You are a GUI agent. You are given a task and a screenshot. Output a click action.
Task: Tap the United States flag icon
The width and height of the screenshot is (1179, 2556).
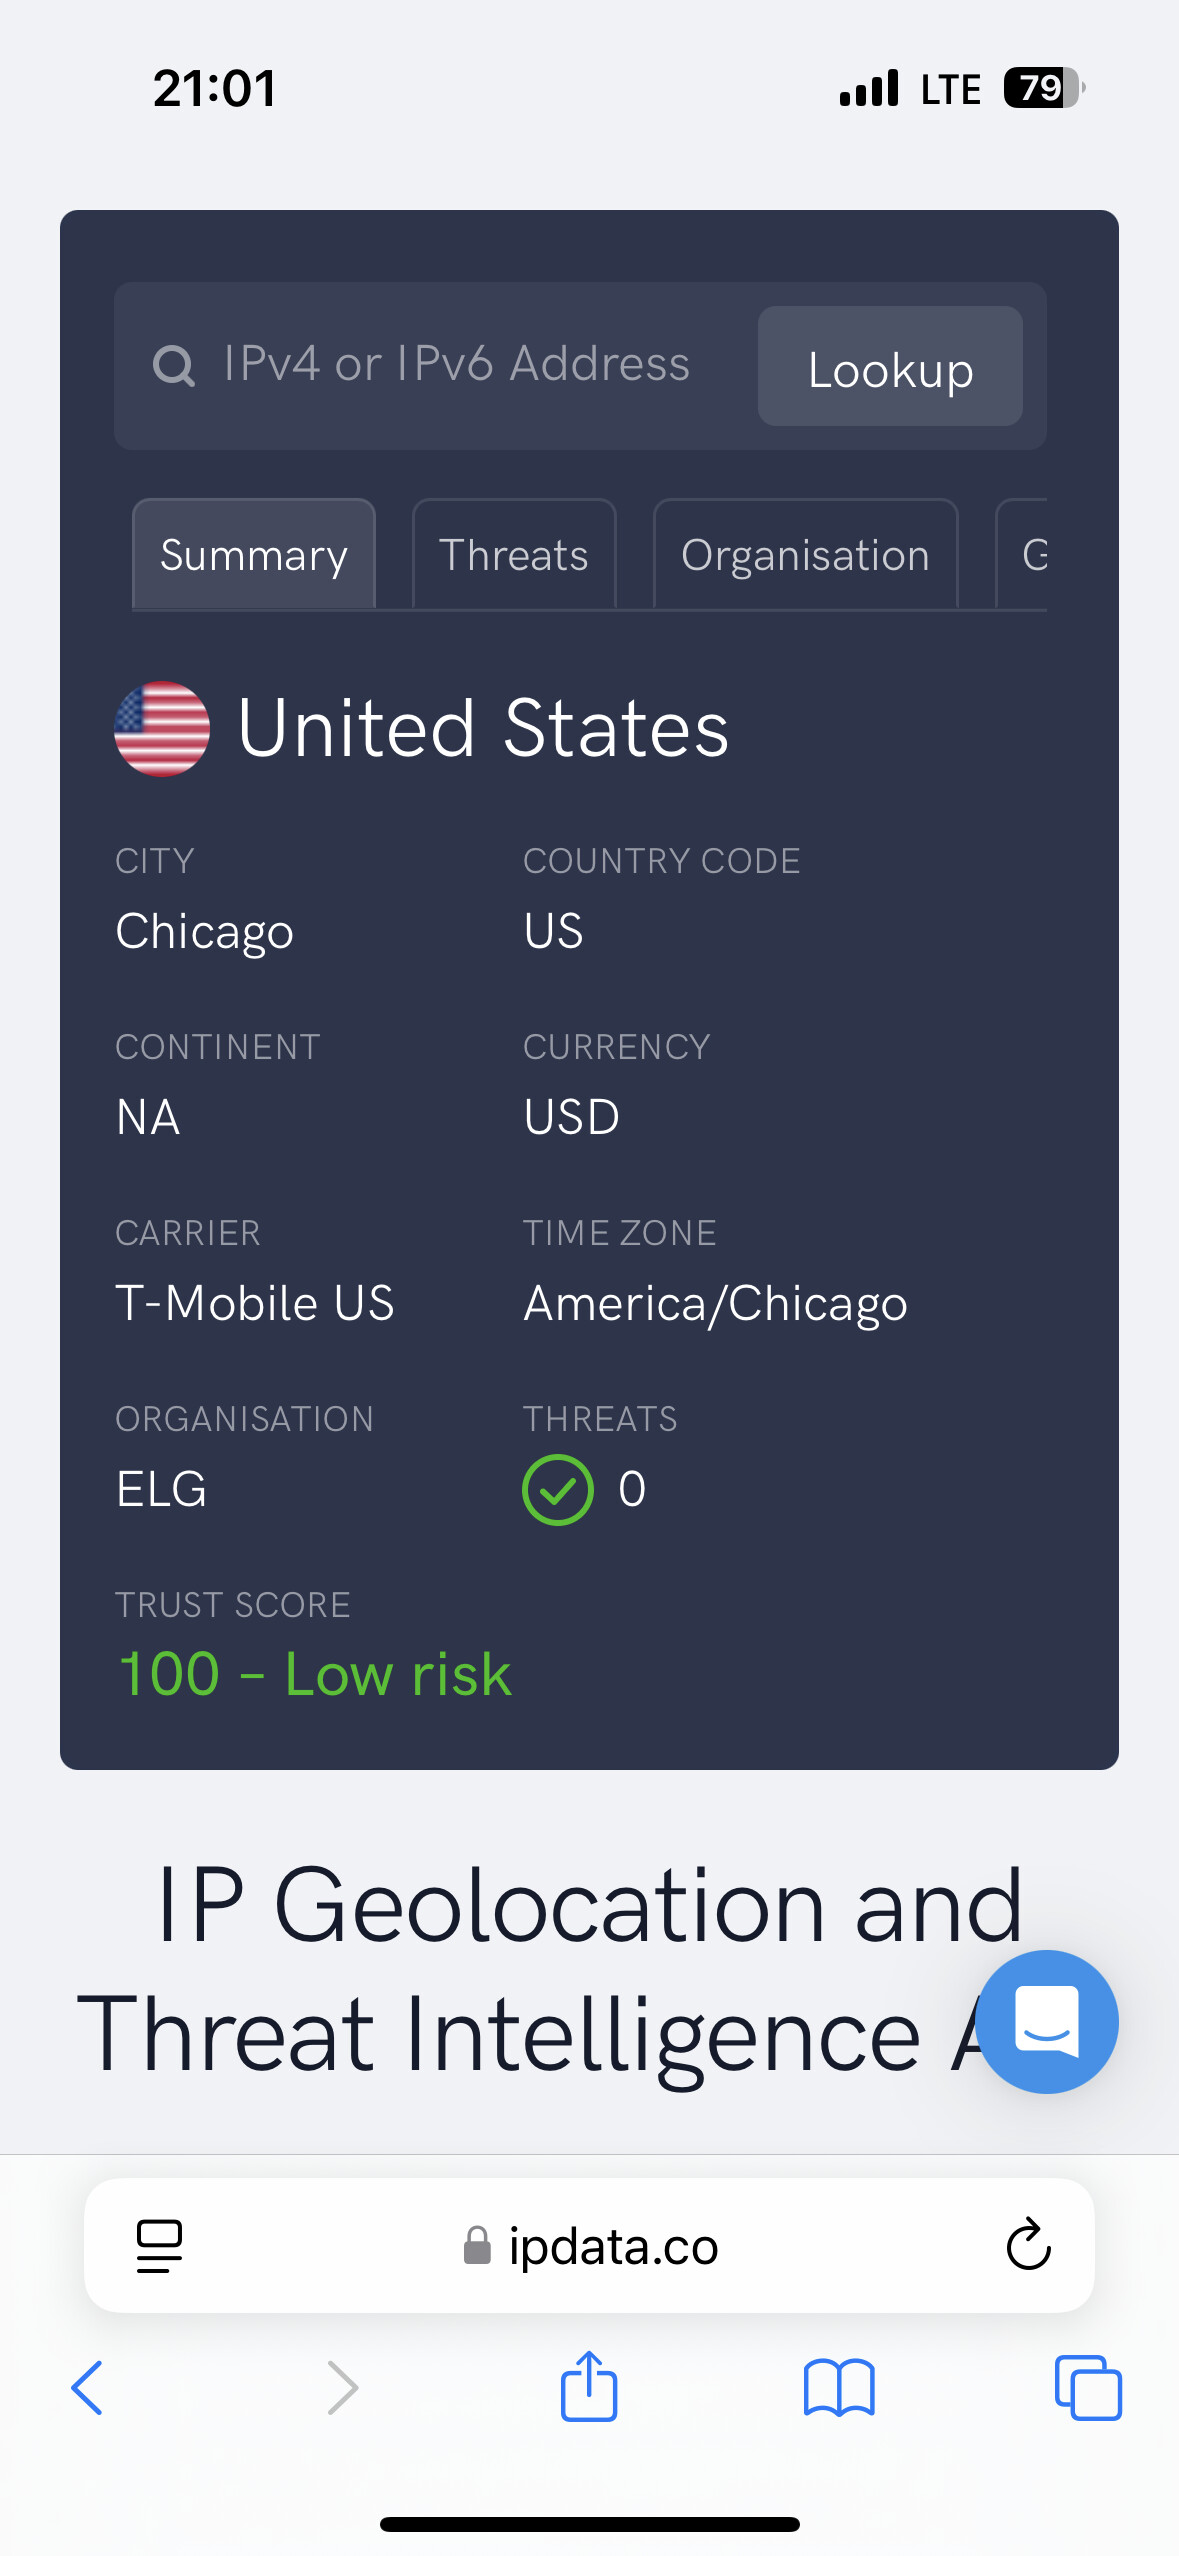[x=162, y=729]
